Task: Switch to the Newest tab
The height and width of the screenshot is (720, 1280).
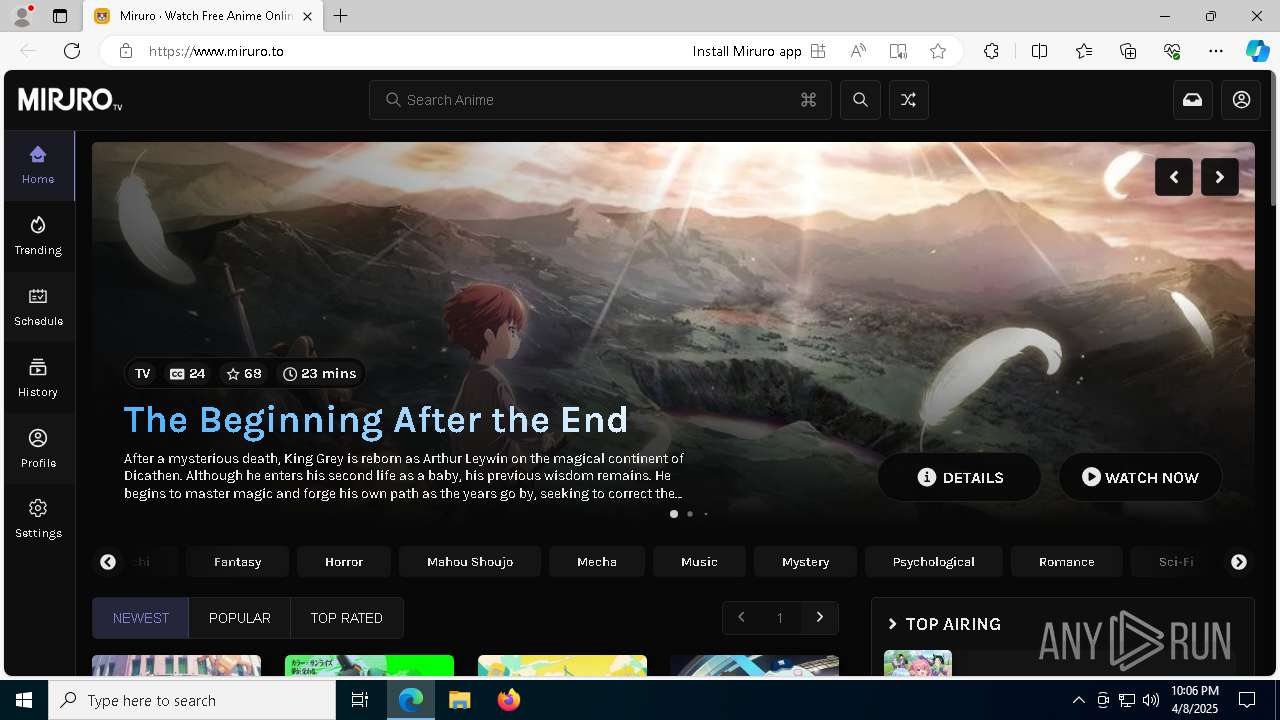Action: [x=141, y=618]
